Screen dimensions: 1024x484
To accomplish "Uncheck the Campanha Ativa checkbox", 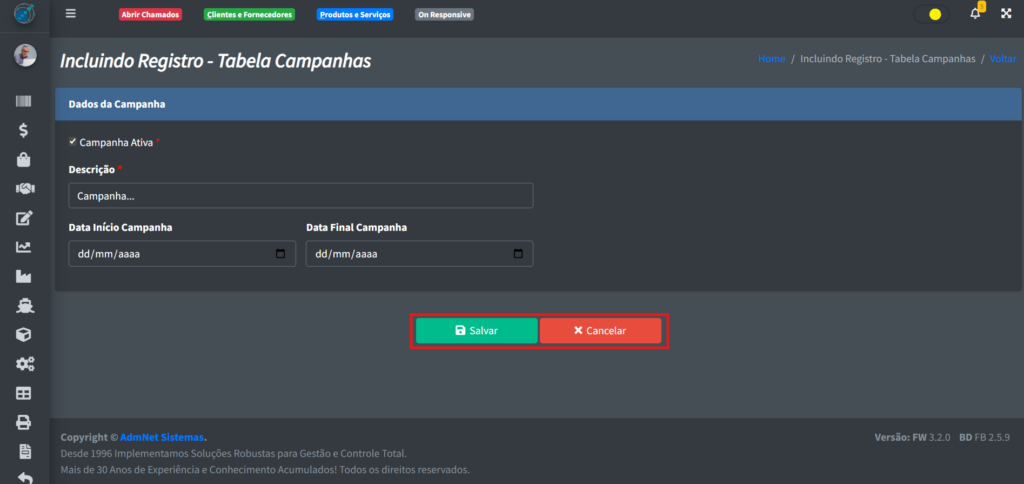I will (73, 142).
